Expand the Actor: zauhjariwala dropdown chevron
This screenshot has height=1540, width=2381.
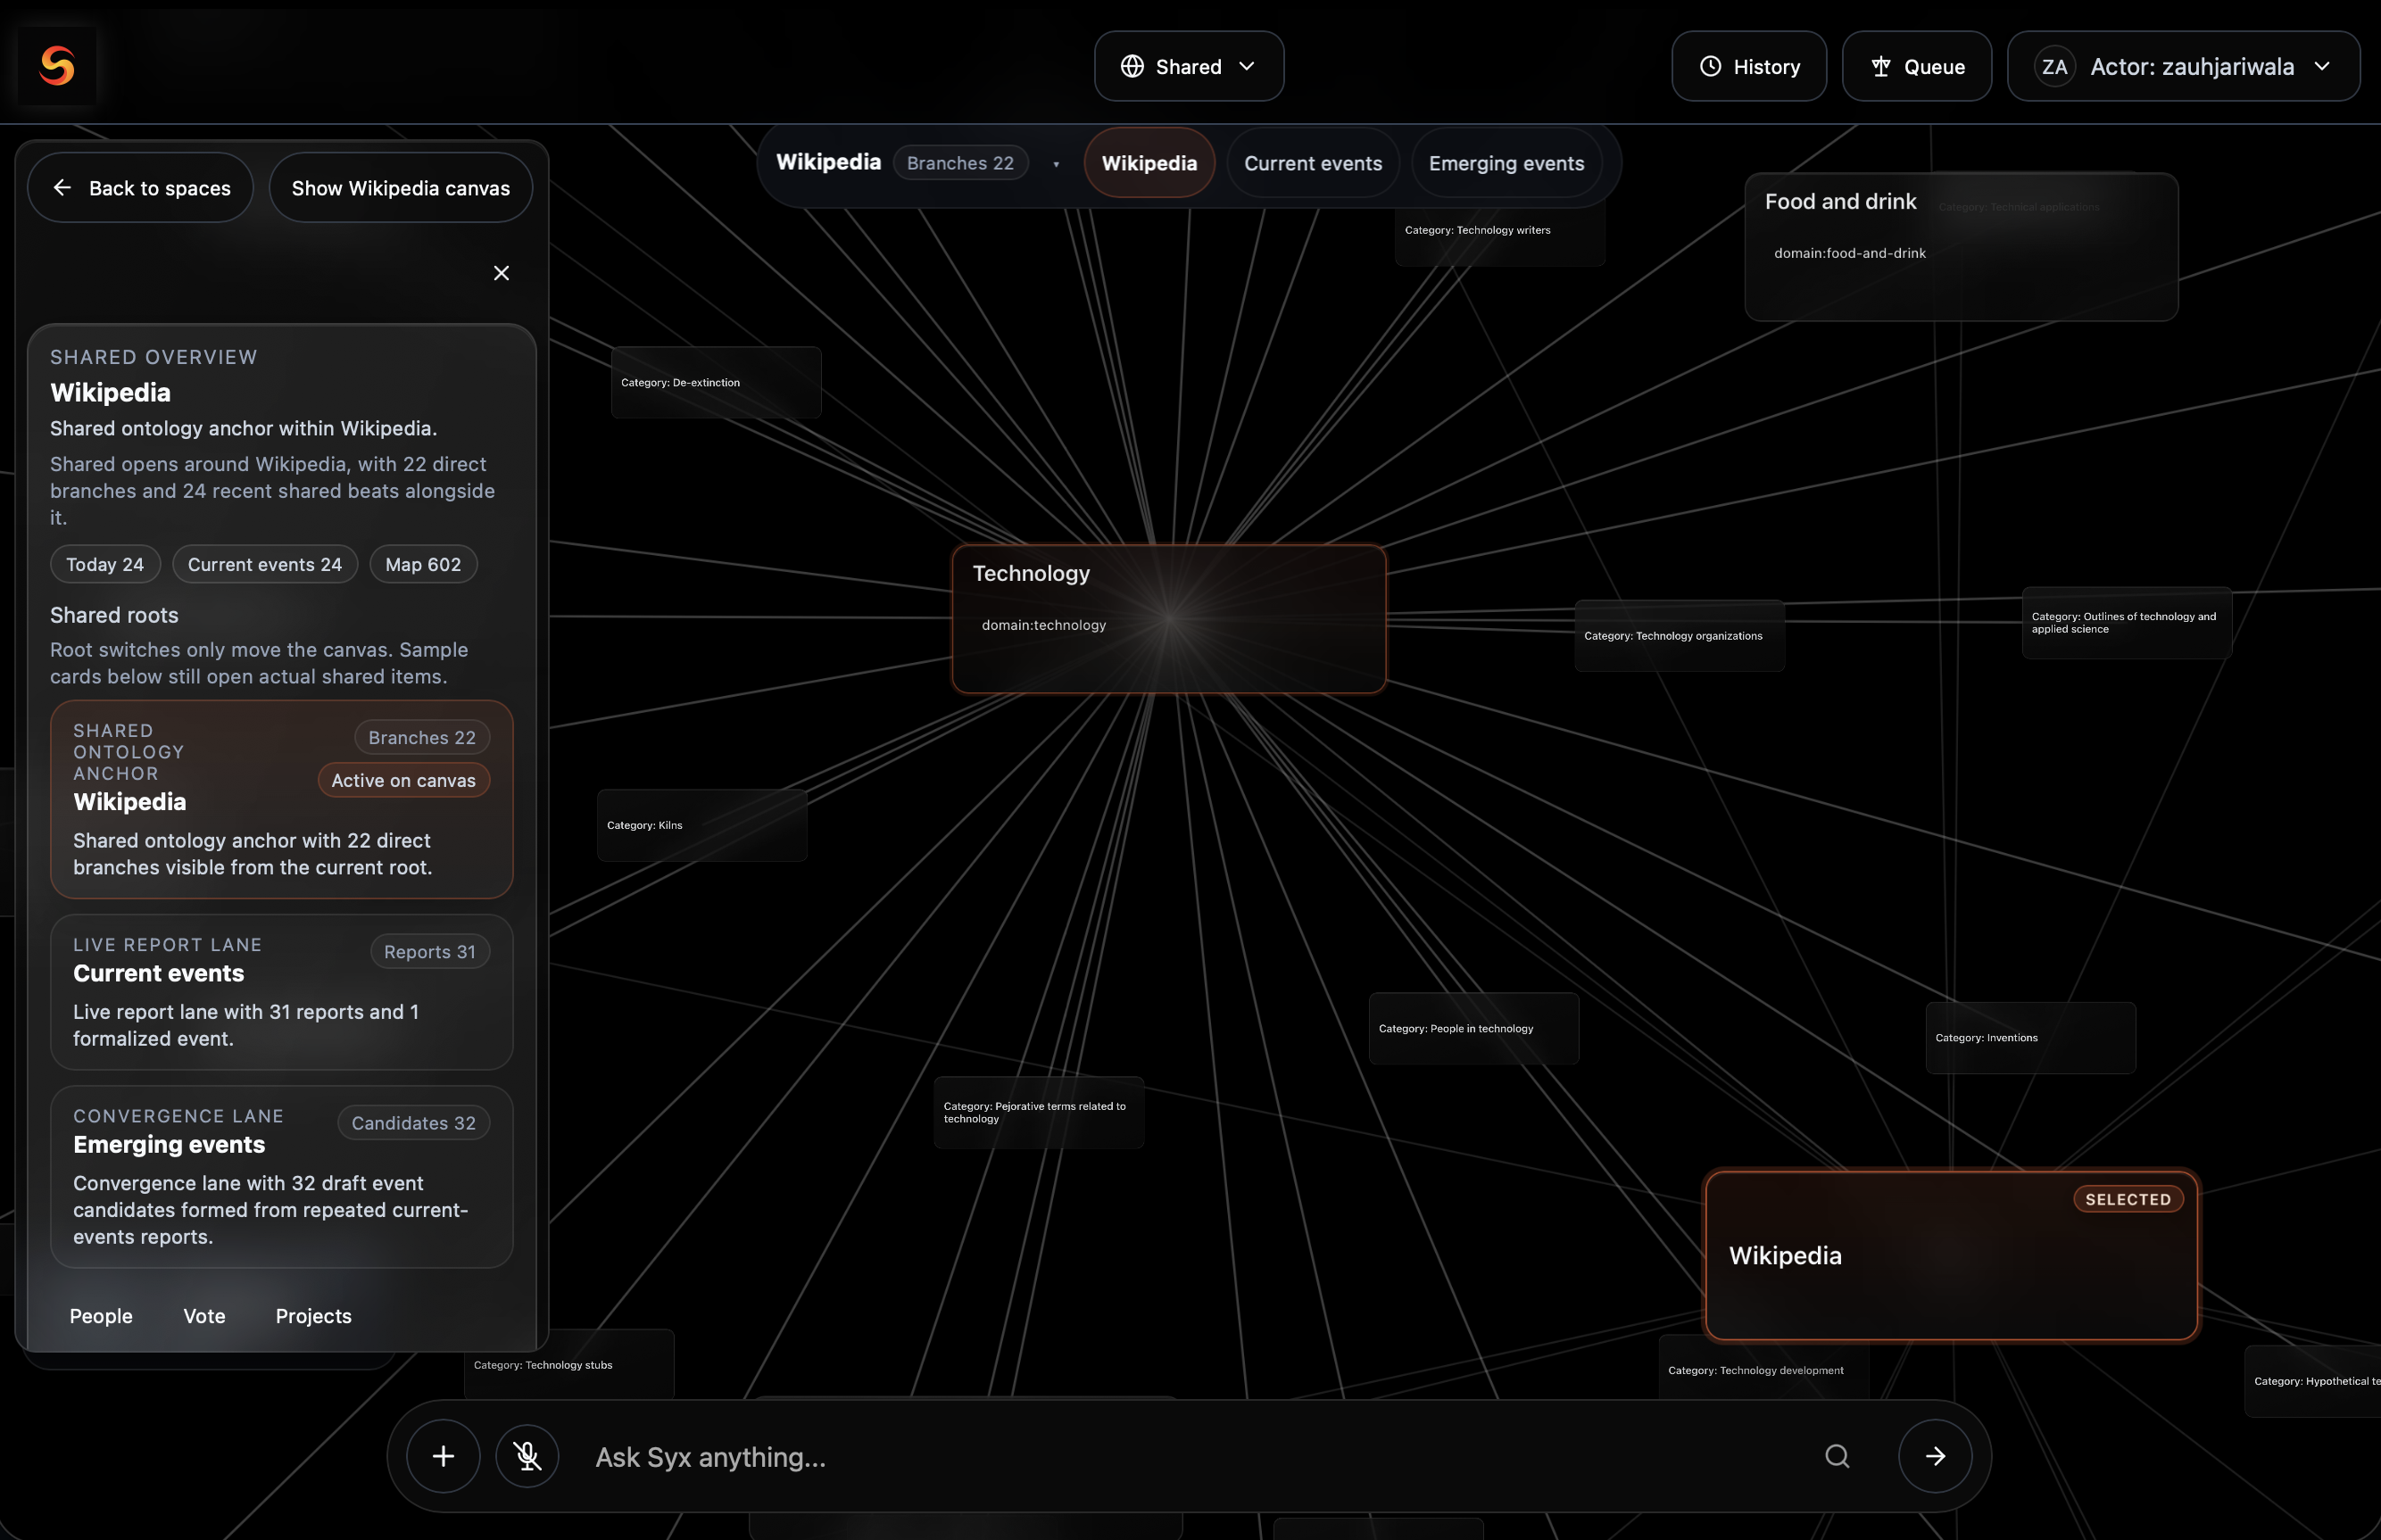(x=2323, y=66)
